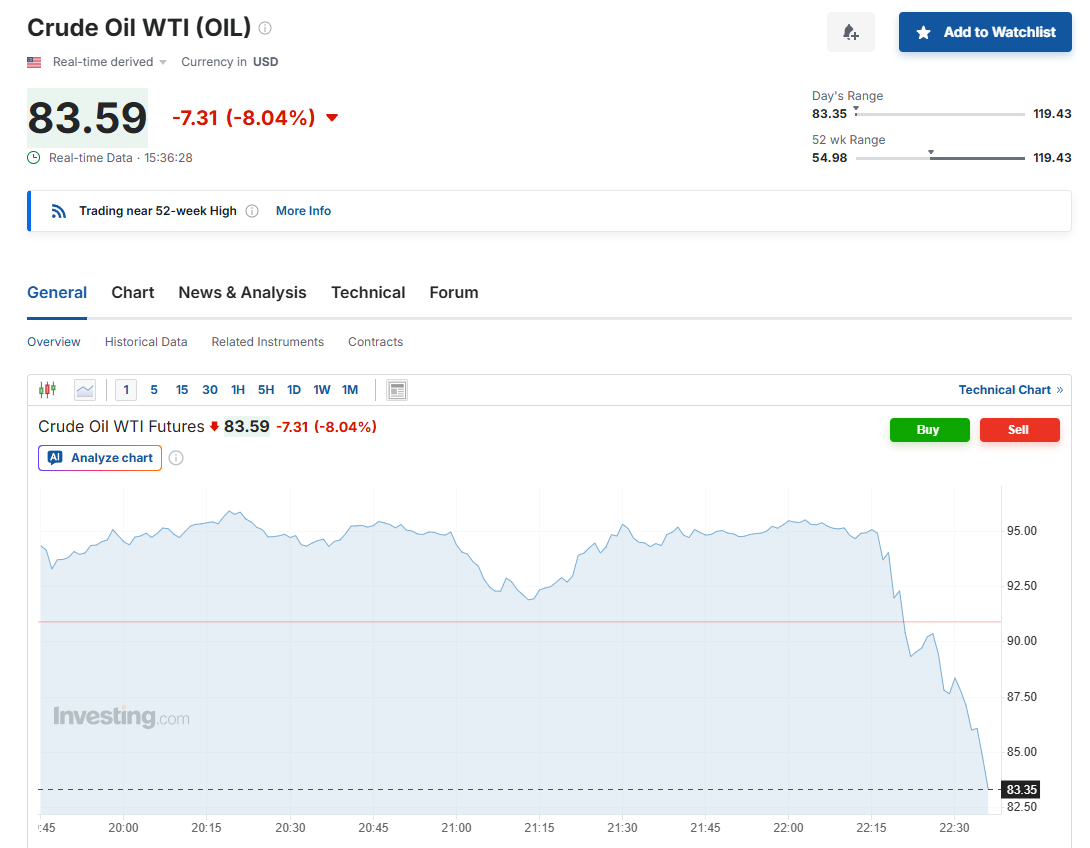Open the Forum tab
The height and width of the screenshot is (848, 1090).
tap(454, 293)
